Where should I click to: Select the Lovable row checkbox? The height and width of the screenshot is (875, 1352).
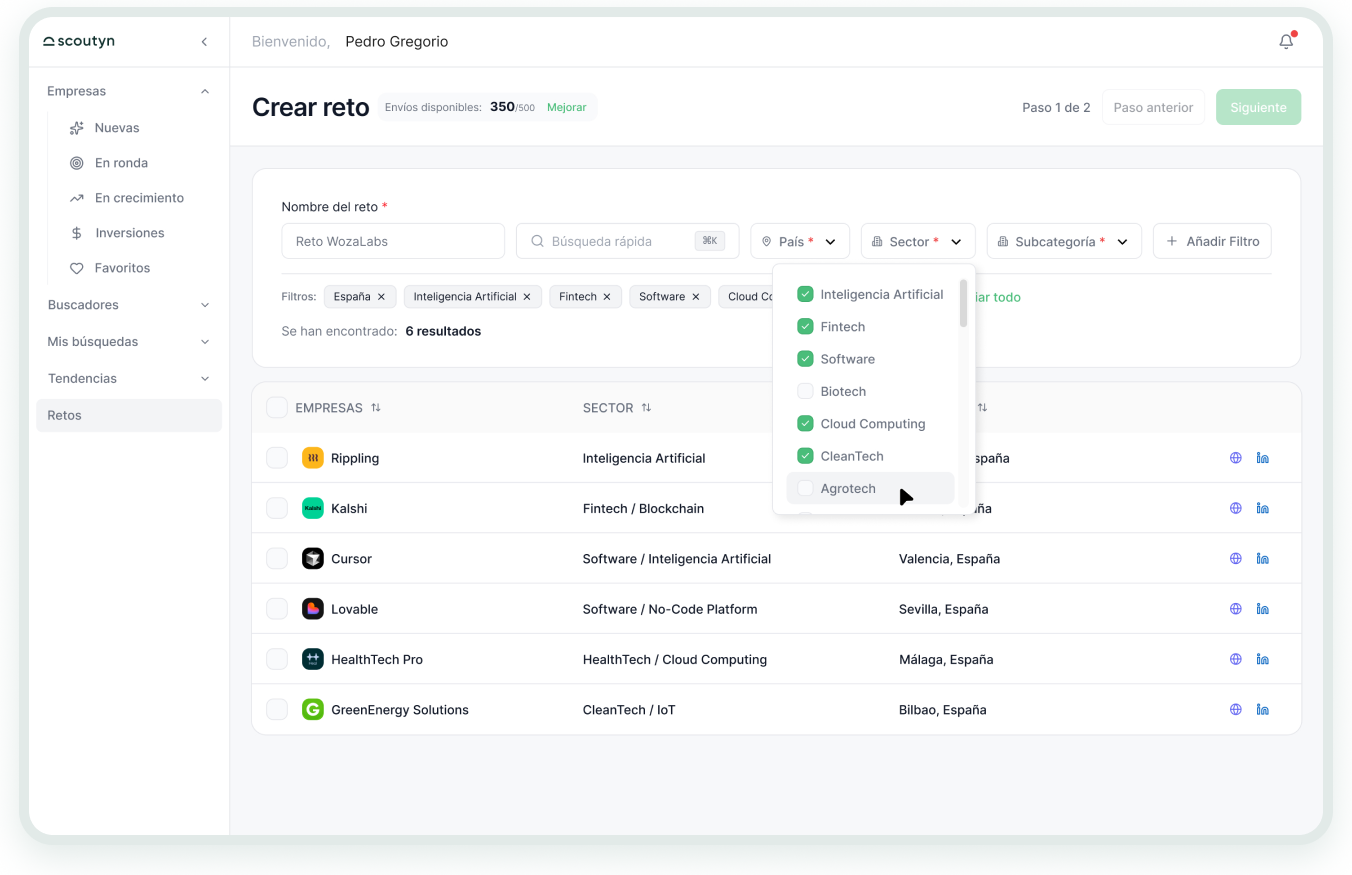(277, 609)
